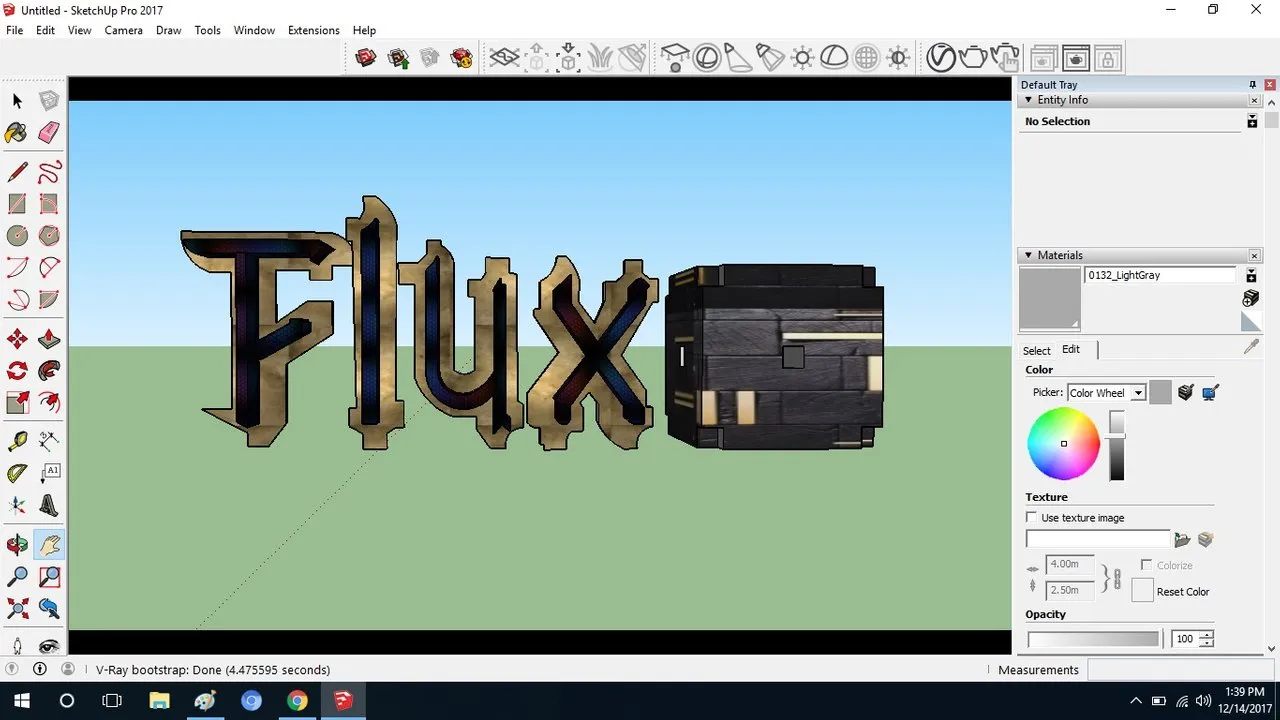Enable the Use texture image checkbox
The image size is (1280, 720).
coord(1032,517)
